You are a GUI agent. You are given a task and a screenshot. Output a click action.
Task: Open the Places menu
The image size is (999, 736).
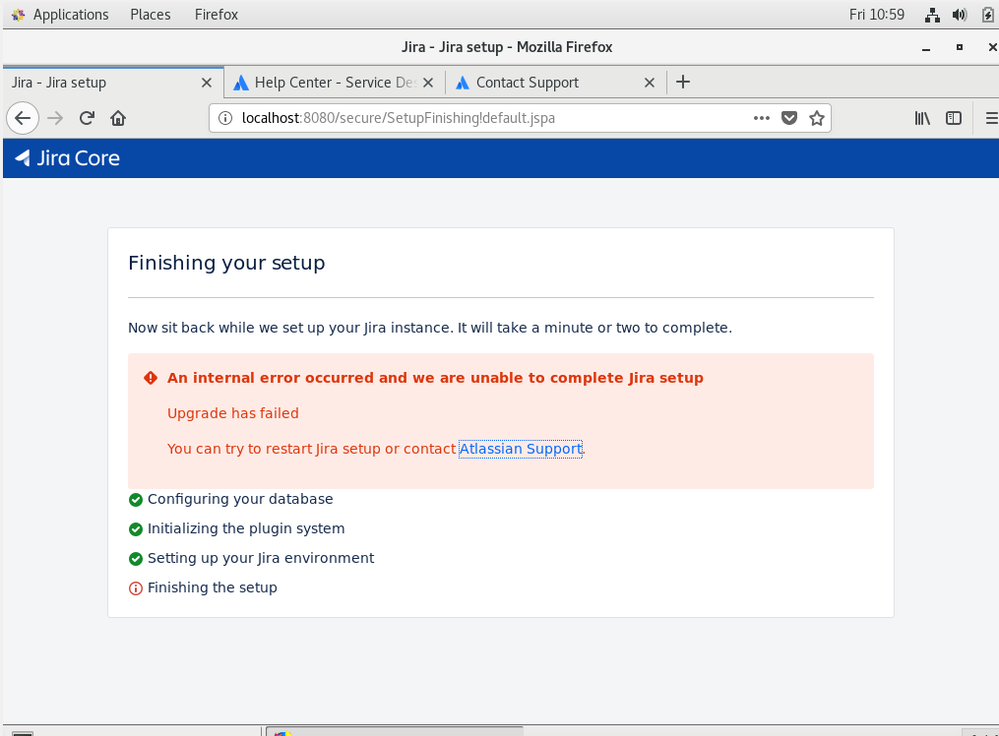pos(150,15)
